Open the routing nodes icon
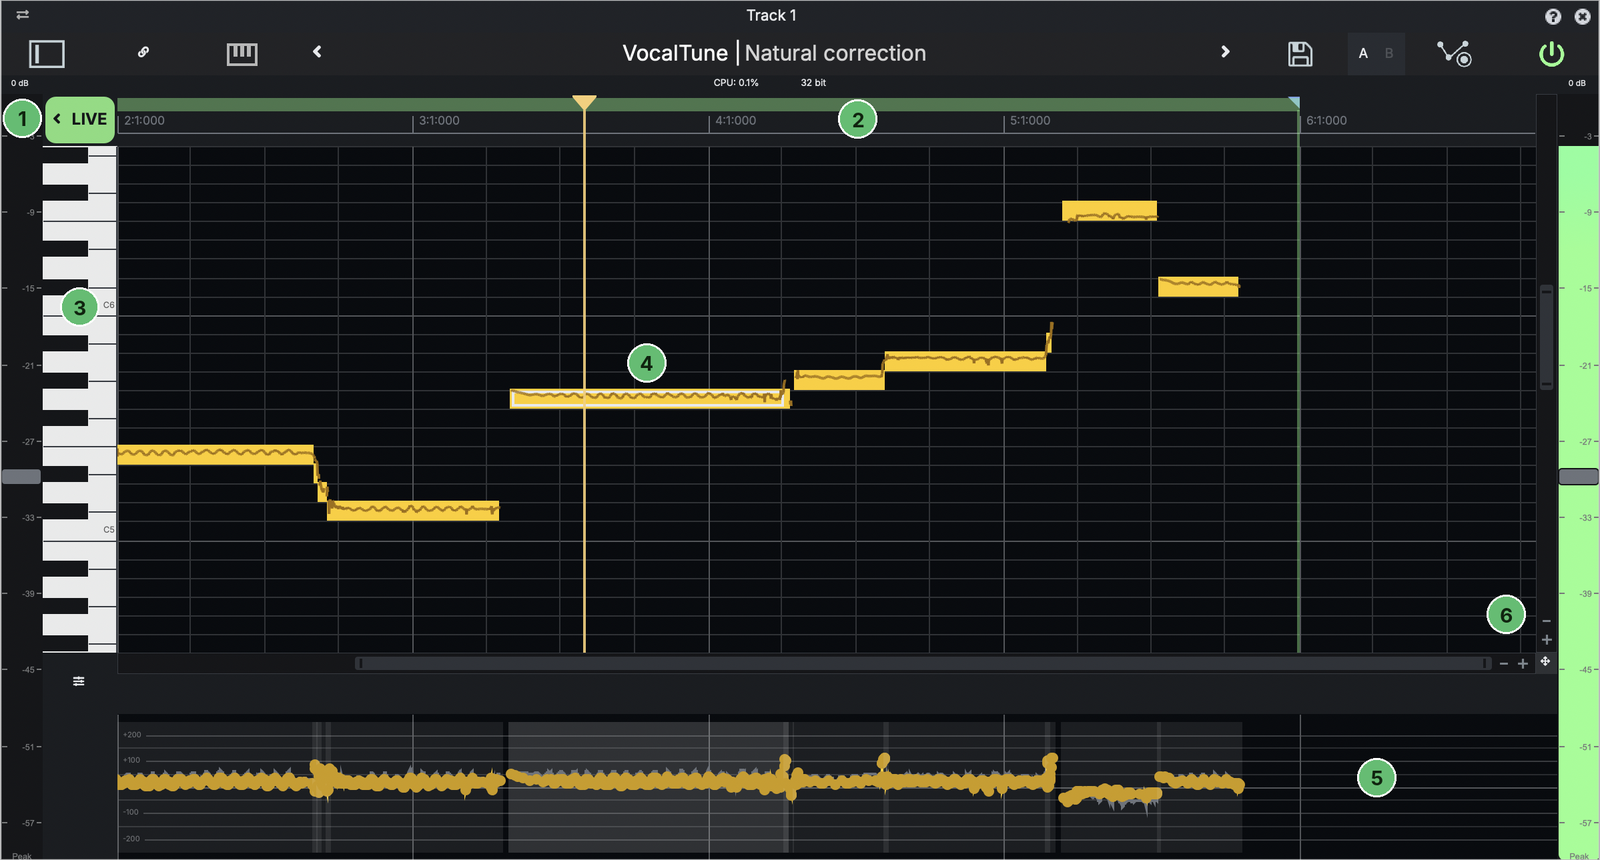This screenshot has height=860, width=1600. coord(1454,53)
